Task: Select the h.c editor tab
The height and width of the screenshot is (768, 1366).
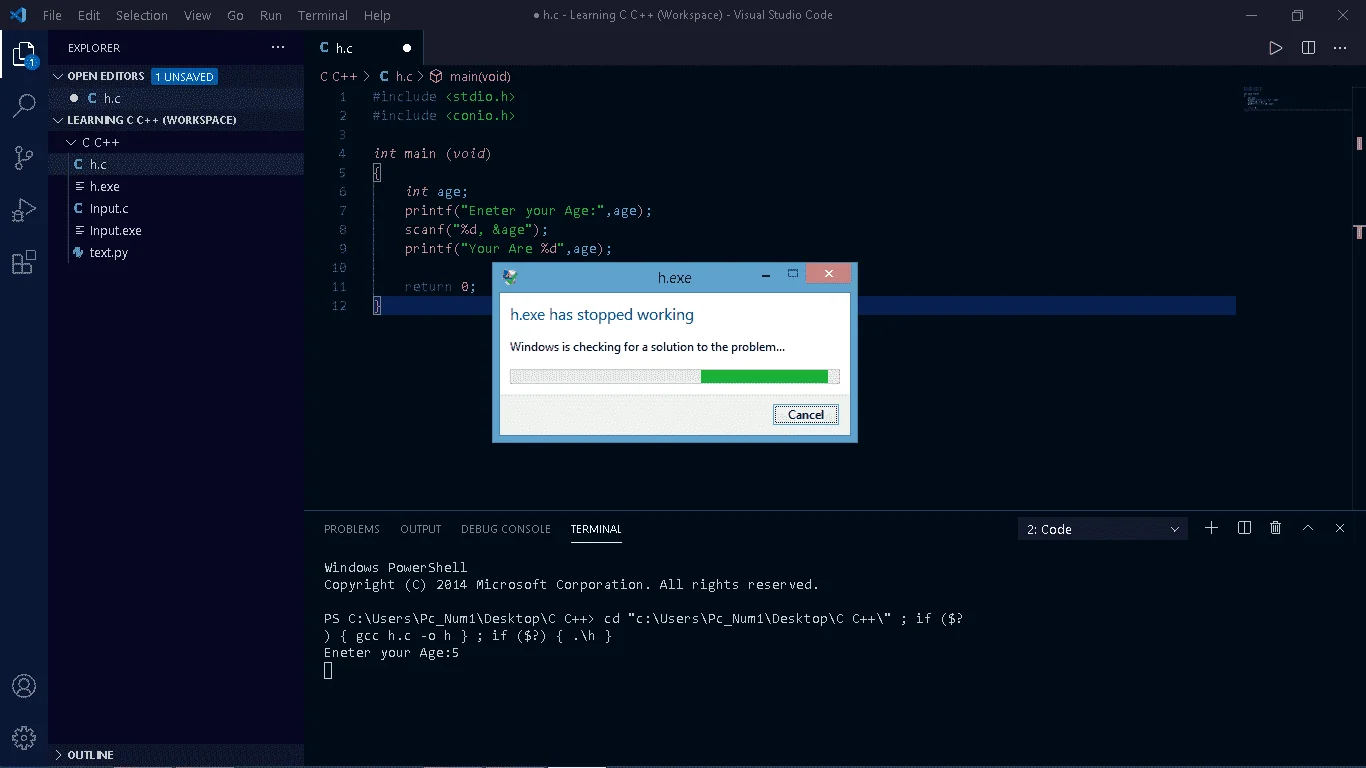Action: point(364,48)
